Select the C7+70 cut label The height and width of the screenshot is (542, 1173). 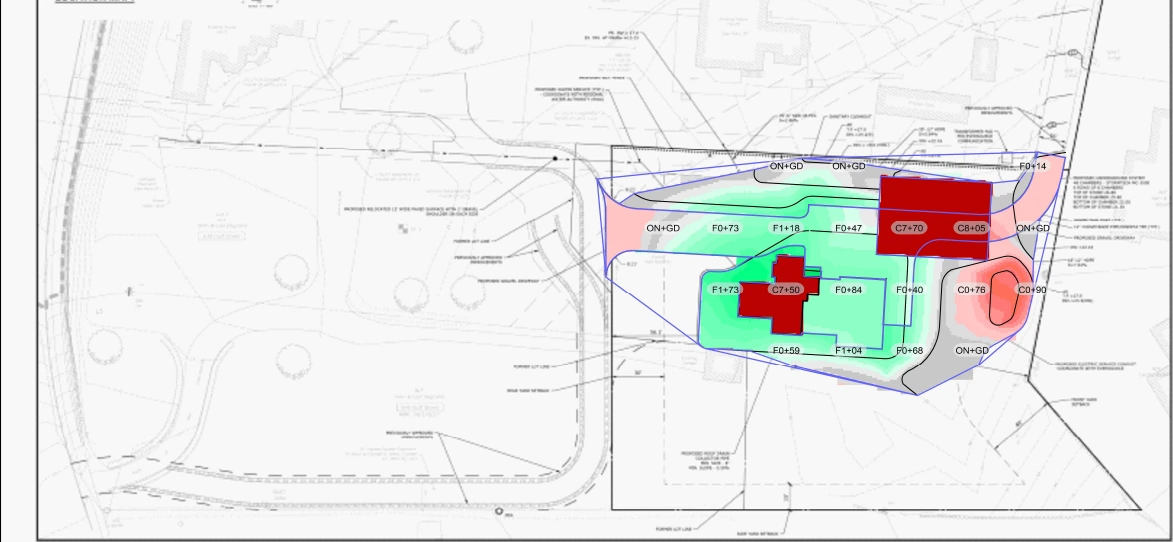coord(909,228)
